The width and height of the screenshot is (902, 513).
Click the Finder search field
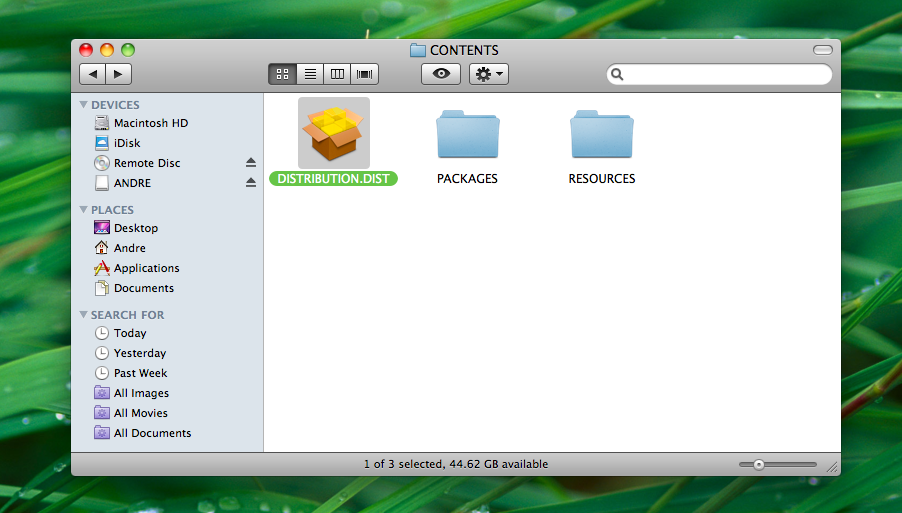[719, 74]
